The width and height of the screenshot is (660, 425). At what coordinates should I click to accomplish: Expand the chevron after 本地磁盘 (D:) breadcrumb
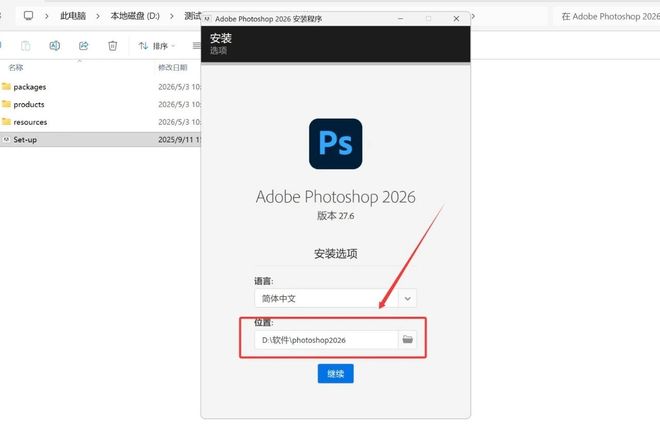point(172,16)
